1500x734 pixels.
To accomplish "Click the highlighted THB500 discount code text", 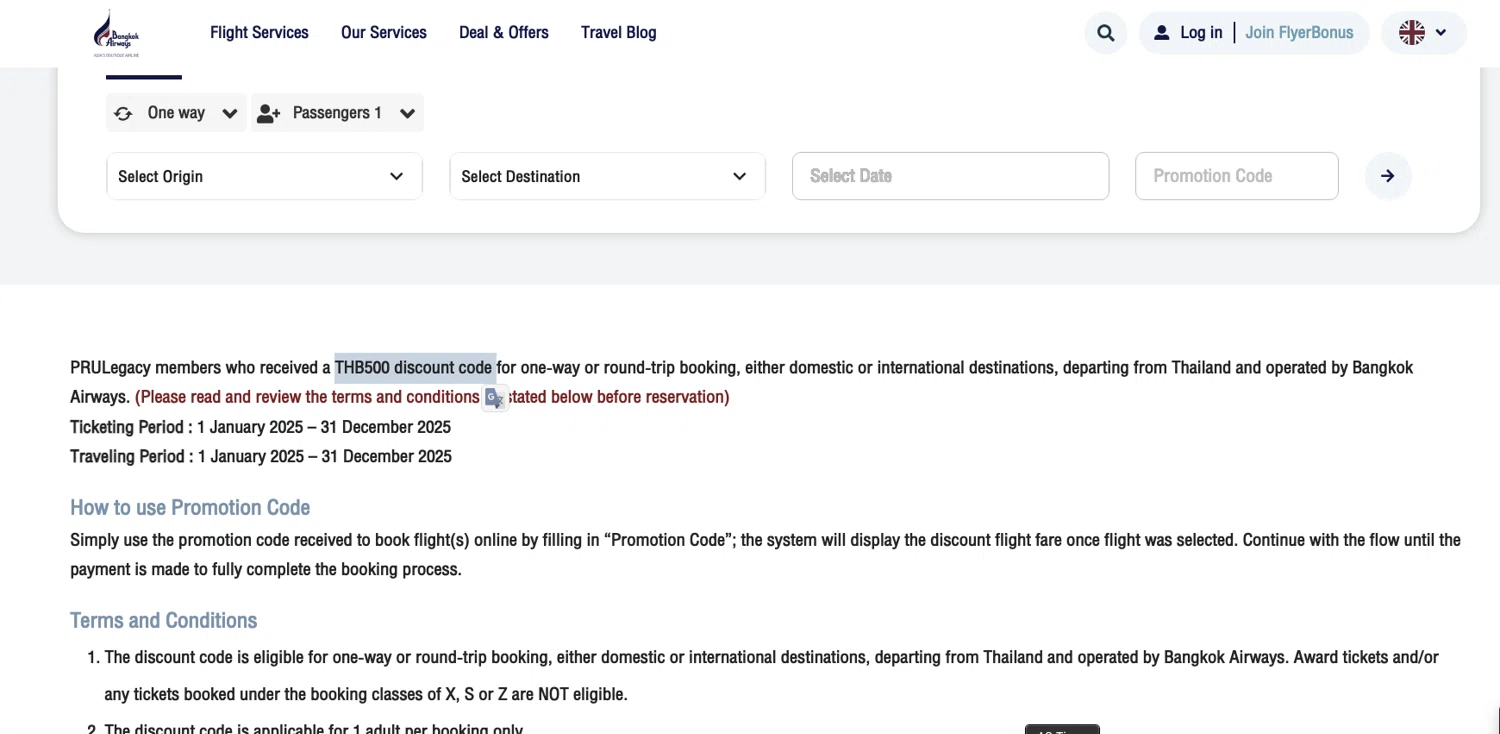I will 414,367.
